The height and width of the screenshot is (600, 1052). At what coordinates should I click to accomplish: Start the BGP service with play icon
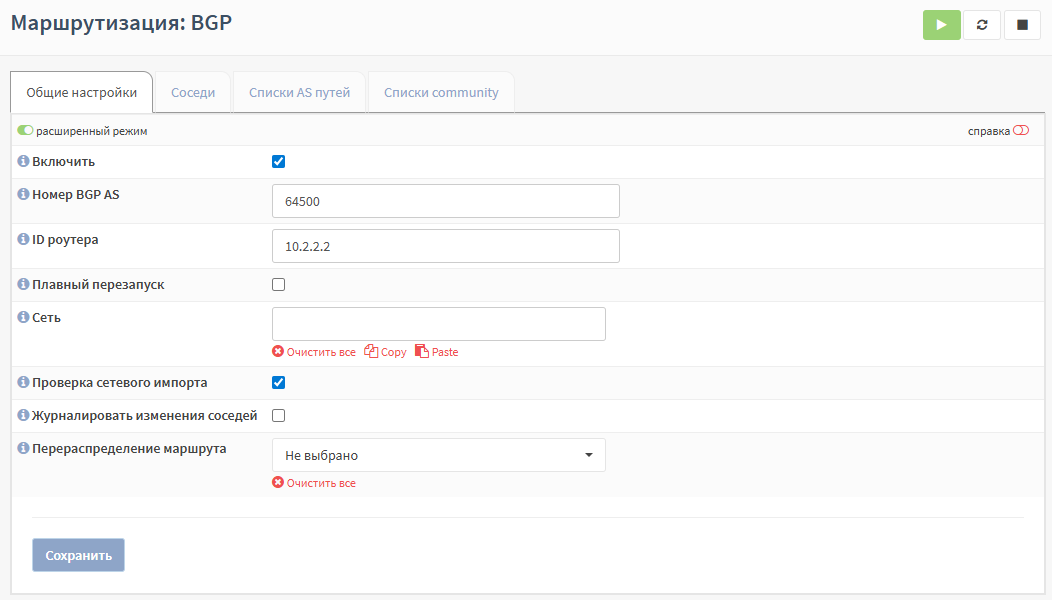tap(941, 25)
